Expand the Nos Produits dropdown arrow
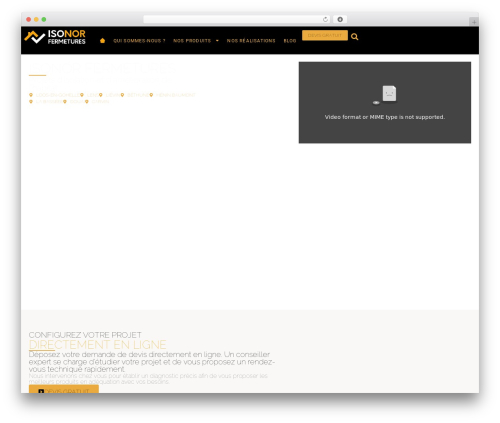The image size is (500, 423). pos(217,41)
